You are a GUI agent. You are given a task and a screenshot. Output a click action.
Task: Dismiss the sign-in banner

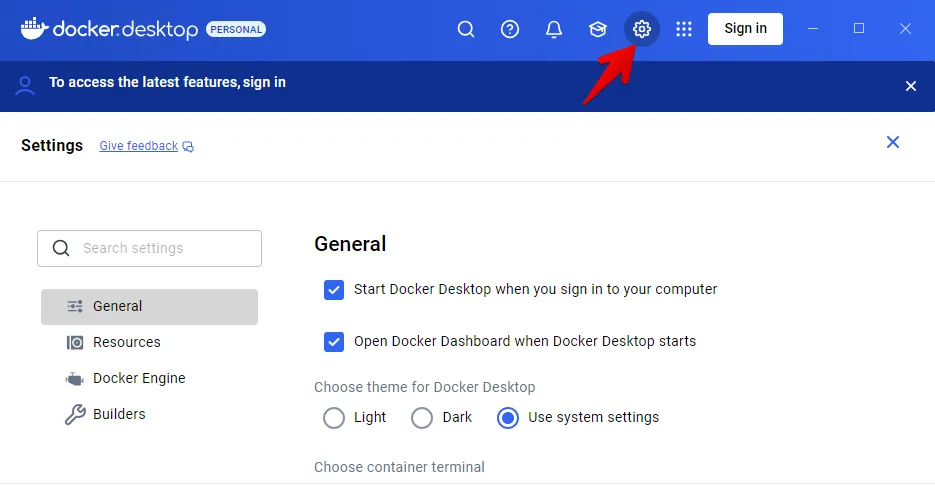(x=911, y=86)
